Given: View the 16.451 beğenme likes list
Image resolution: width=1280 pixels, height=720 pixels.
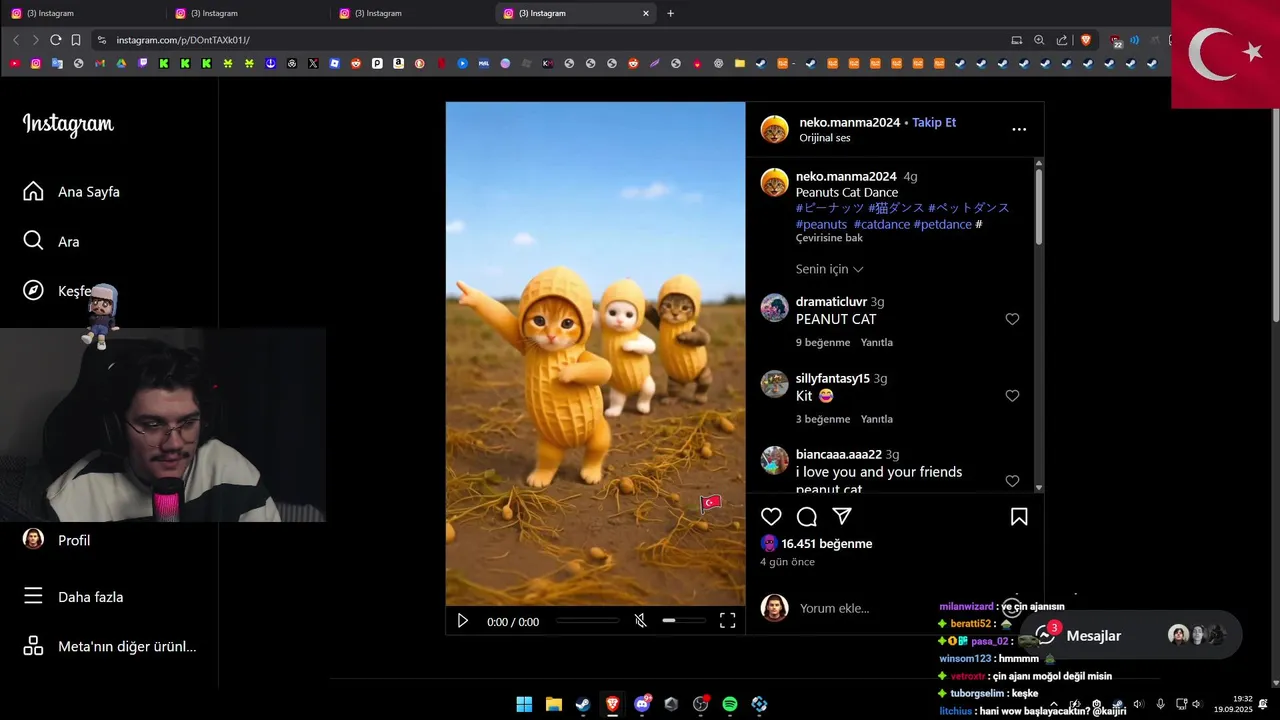Looking at the screenshot, I should tap(826, 544).
